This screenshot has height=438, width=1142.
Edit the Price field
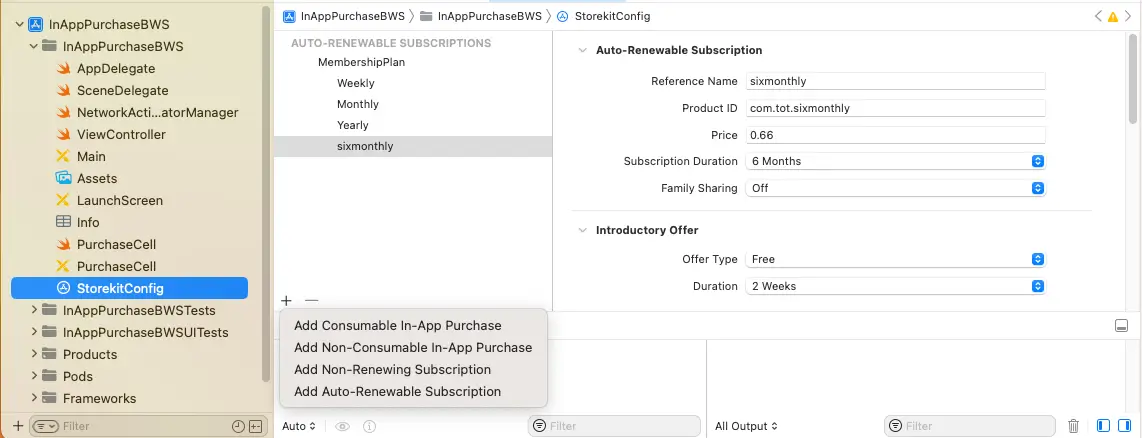(896, 135)
